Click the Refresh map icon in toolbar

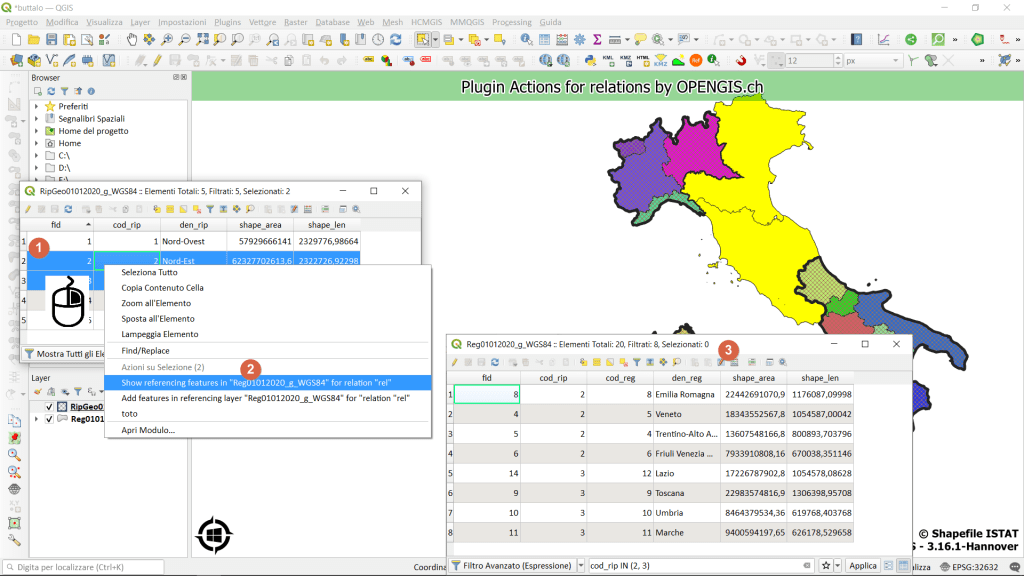pyautogui.click(x=395, y=40)
